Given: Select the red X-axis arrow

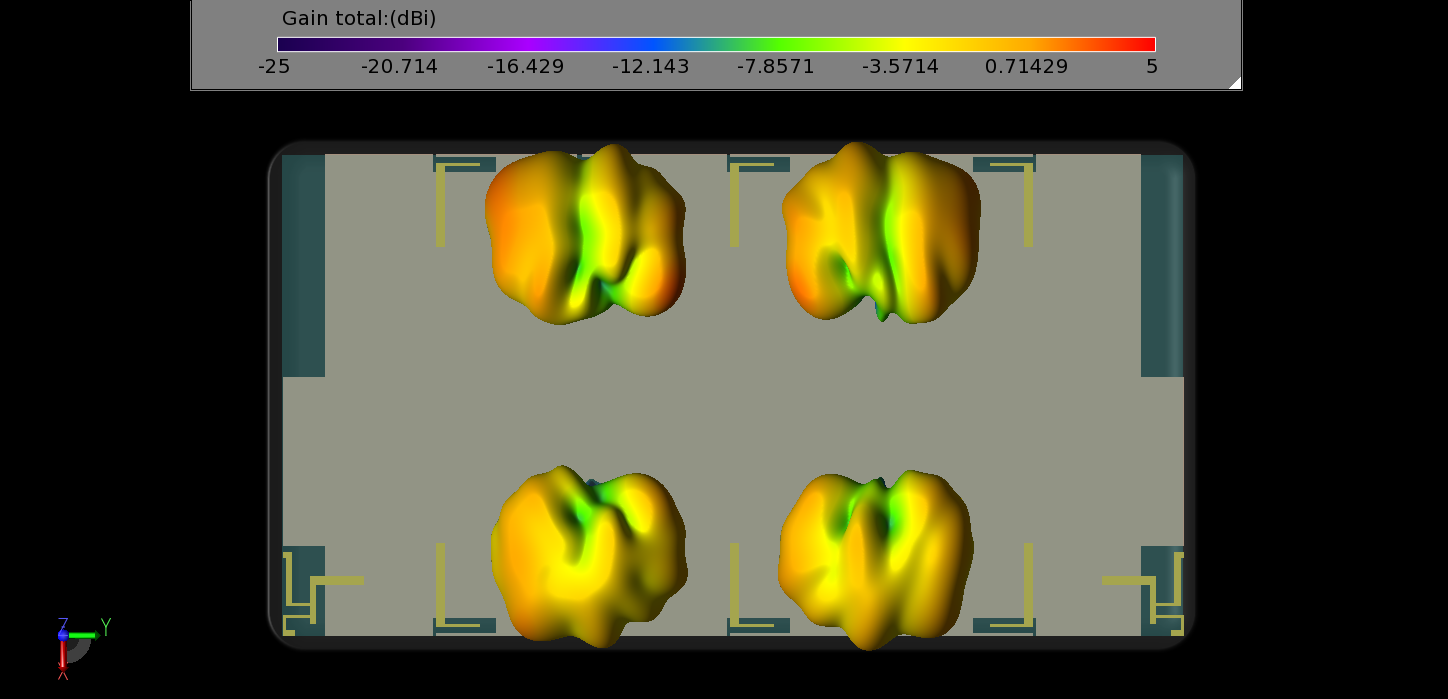Looking at the screenshot, I should pos(63,658).
